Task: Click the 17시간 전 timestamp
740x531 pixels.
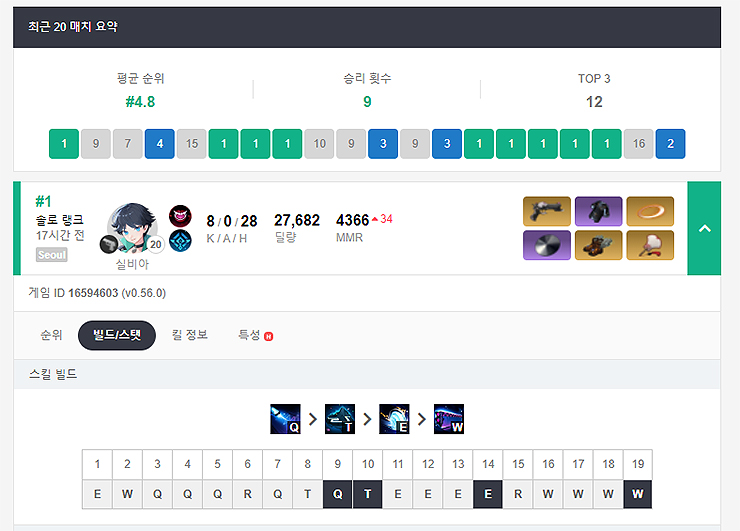Action: pyautogui.click(x=60, y=235)
